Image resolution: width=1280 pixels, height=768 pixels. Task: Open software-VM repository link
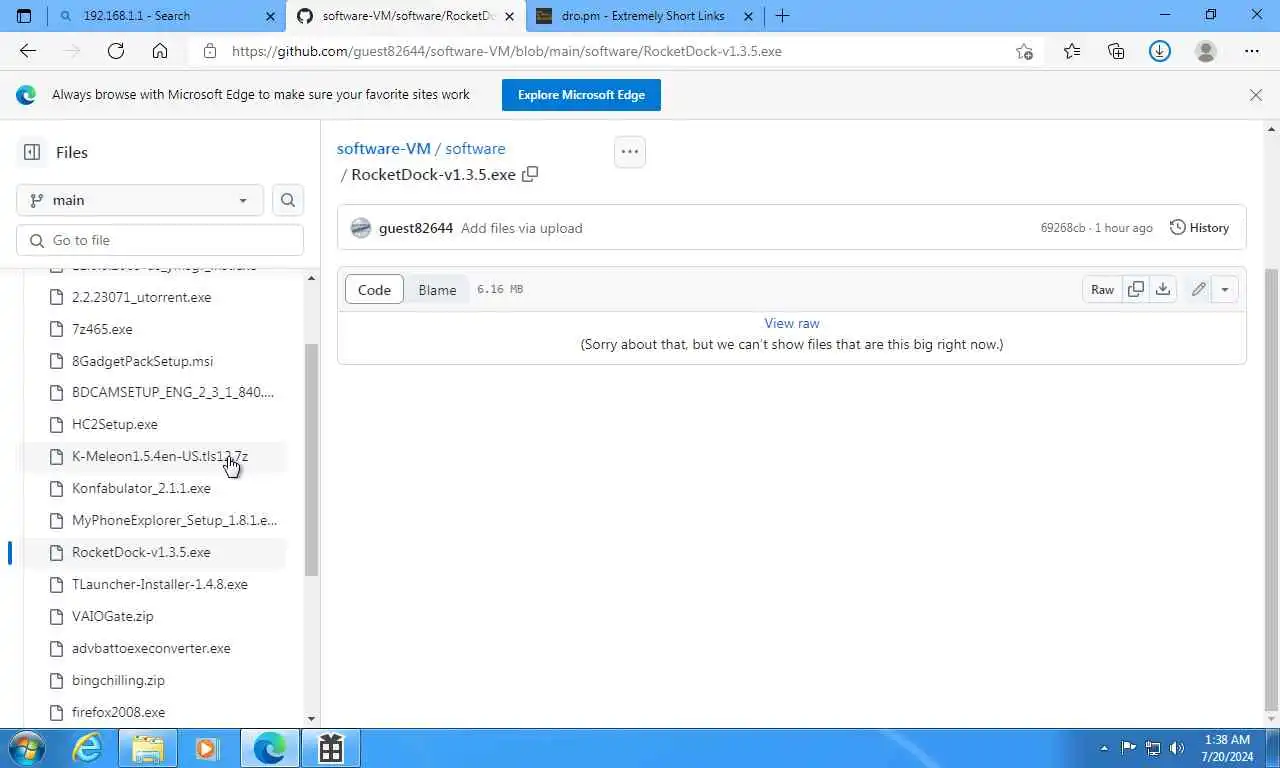pyautogui.click(x=383, y=148)
